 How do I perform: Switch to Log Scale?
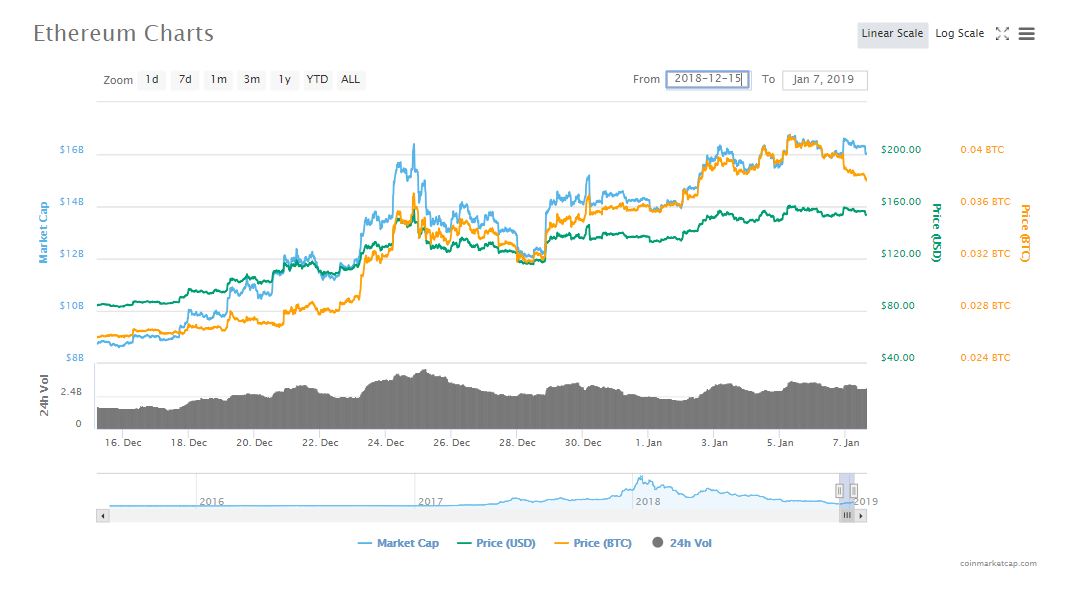pos(959,33)
